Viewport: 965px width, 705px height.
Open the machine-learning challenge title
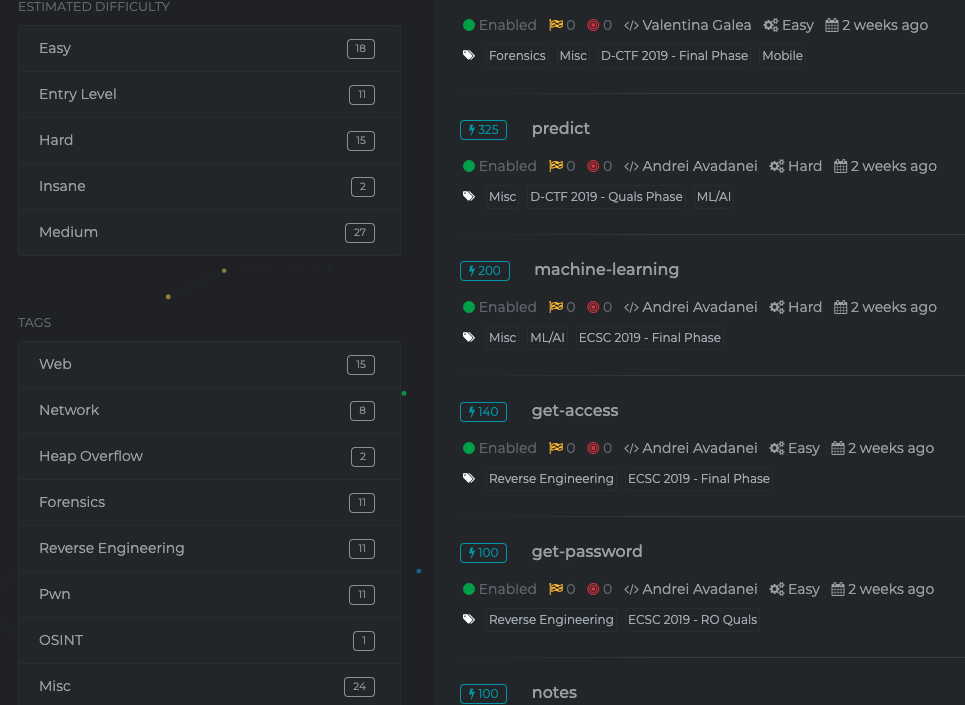pos(606,270)
